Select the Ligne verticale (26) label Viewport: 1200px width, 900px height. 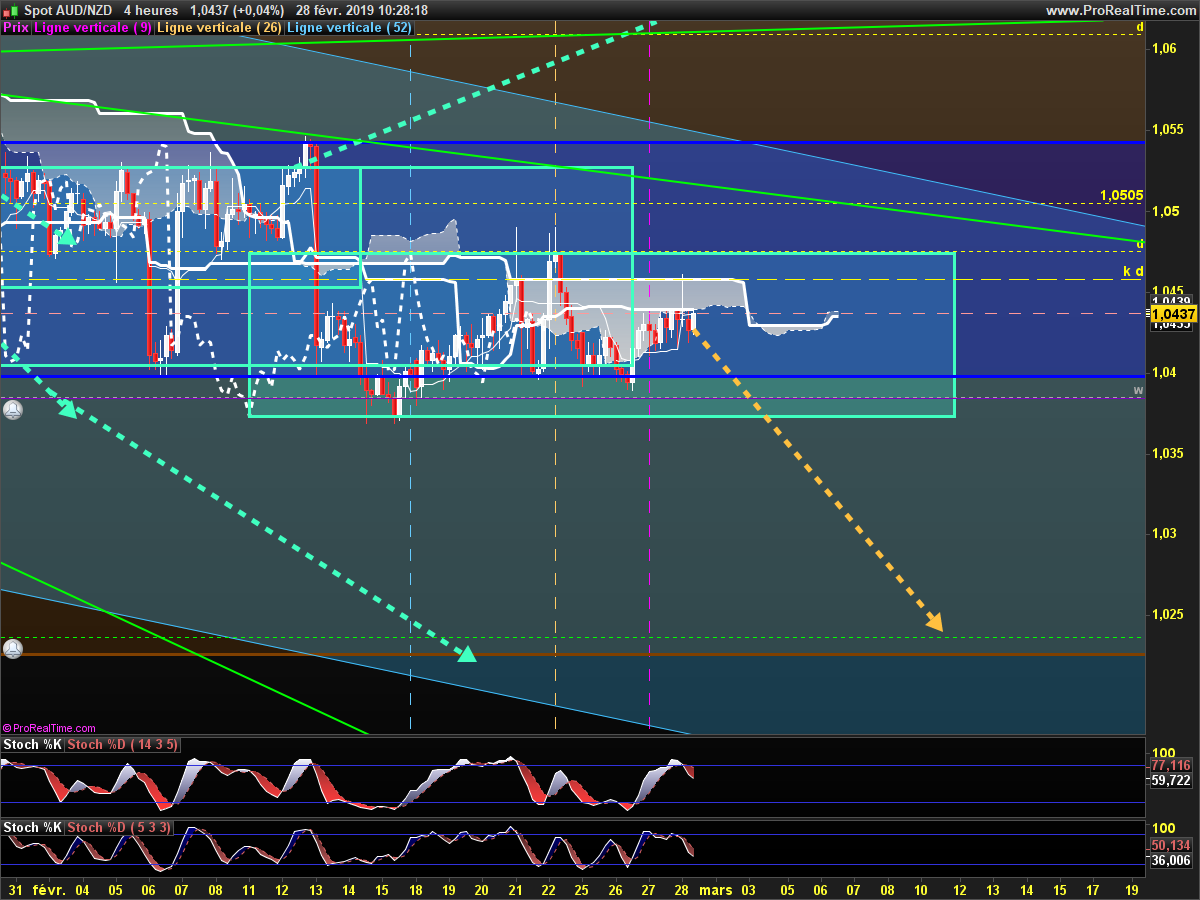220,28
